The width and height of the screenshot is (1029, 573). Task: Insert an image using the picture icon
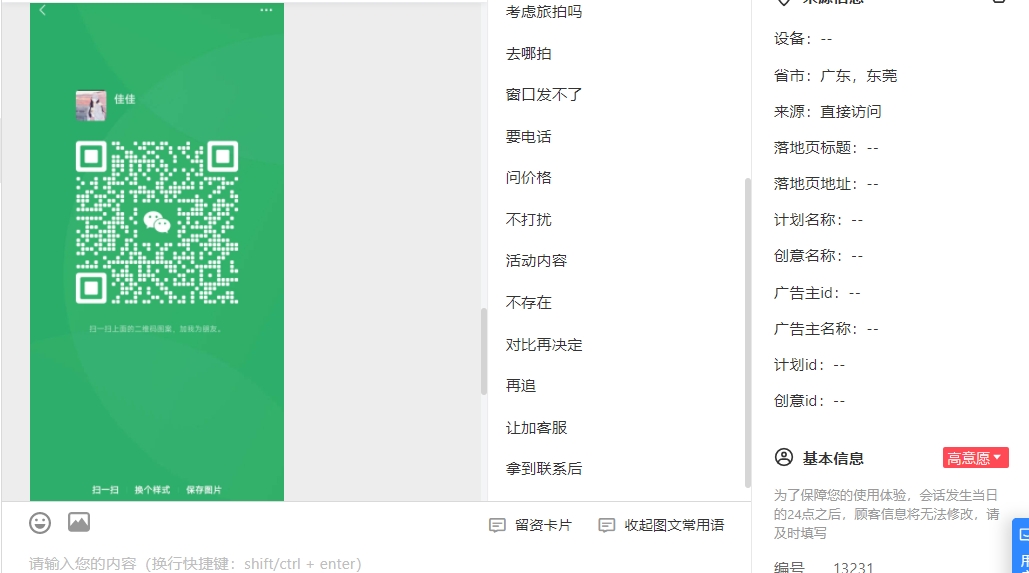(x=79, y=522)
